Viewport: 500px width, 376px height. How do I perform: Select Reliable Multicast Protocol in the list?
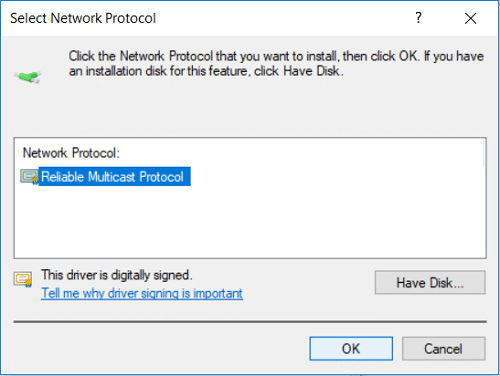click(x=112, y=177)
